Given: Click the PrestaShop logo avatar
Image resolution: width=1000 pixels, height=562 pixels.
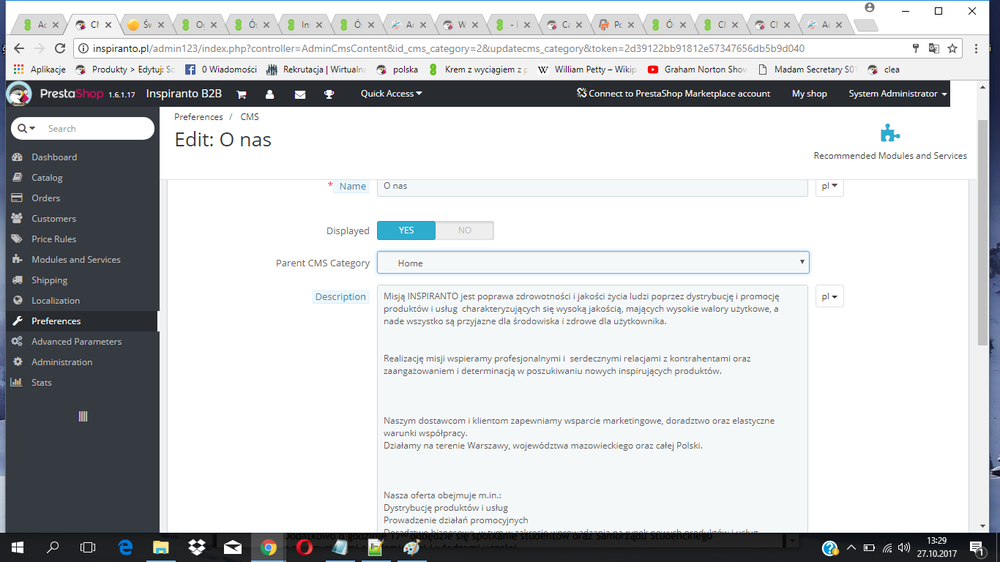Looking at the screenshot, I should 19,94.
